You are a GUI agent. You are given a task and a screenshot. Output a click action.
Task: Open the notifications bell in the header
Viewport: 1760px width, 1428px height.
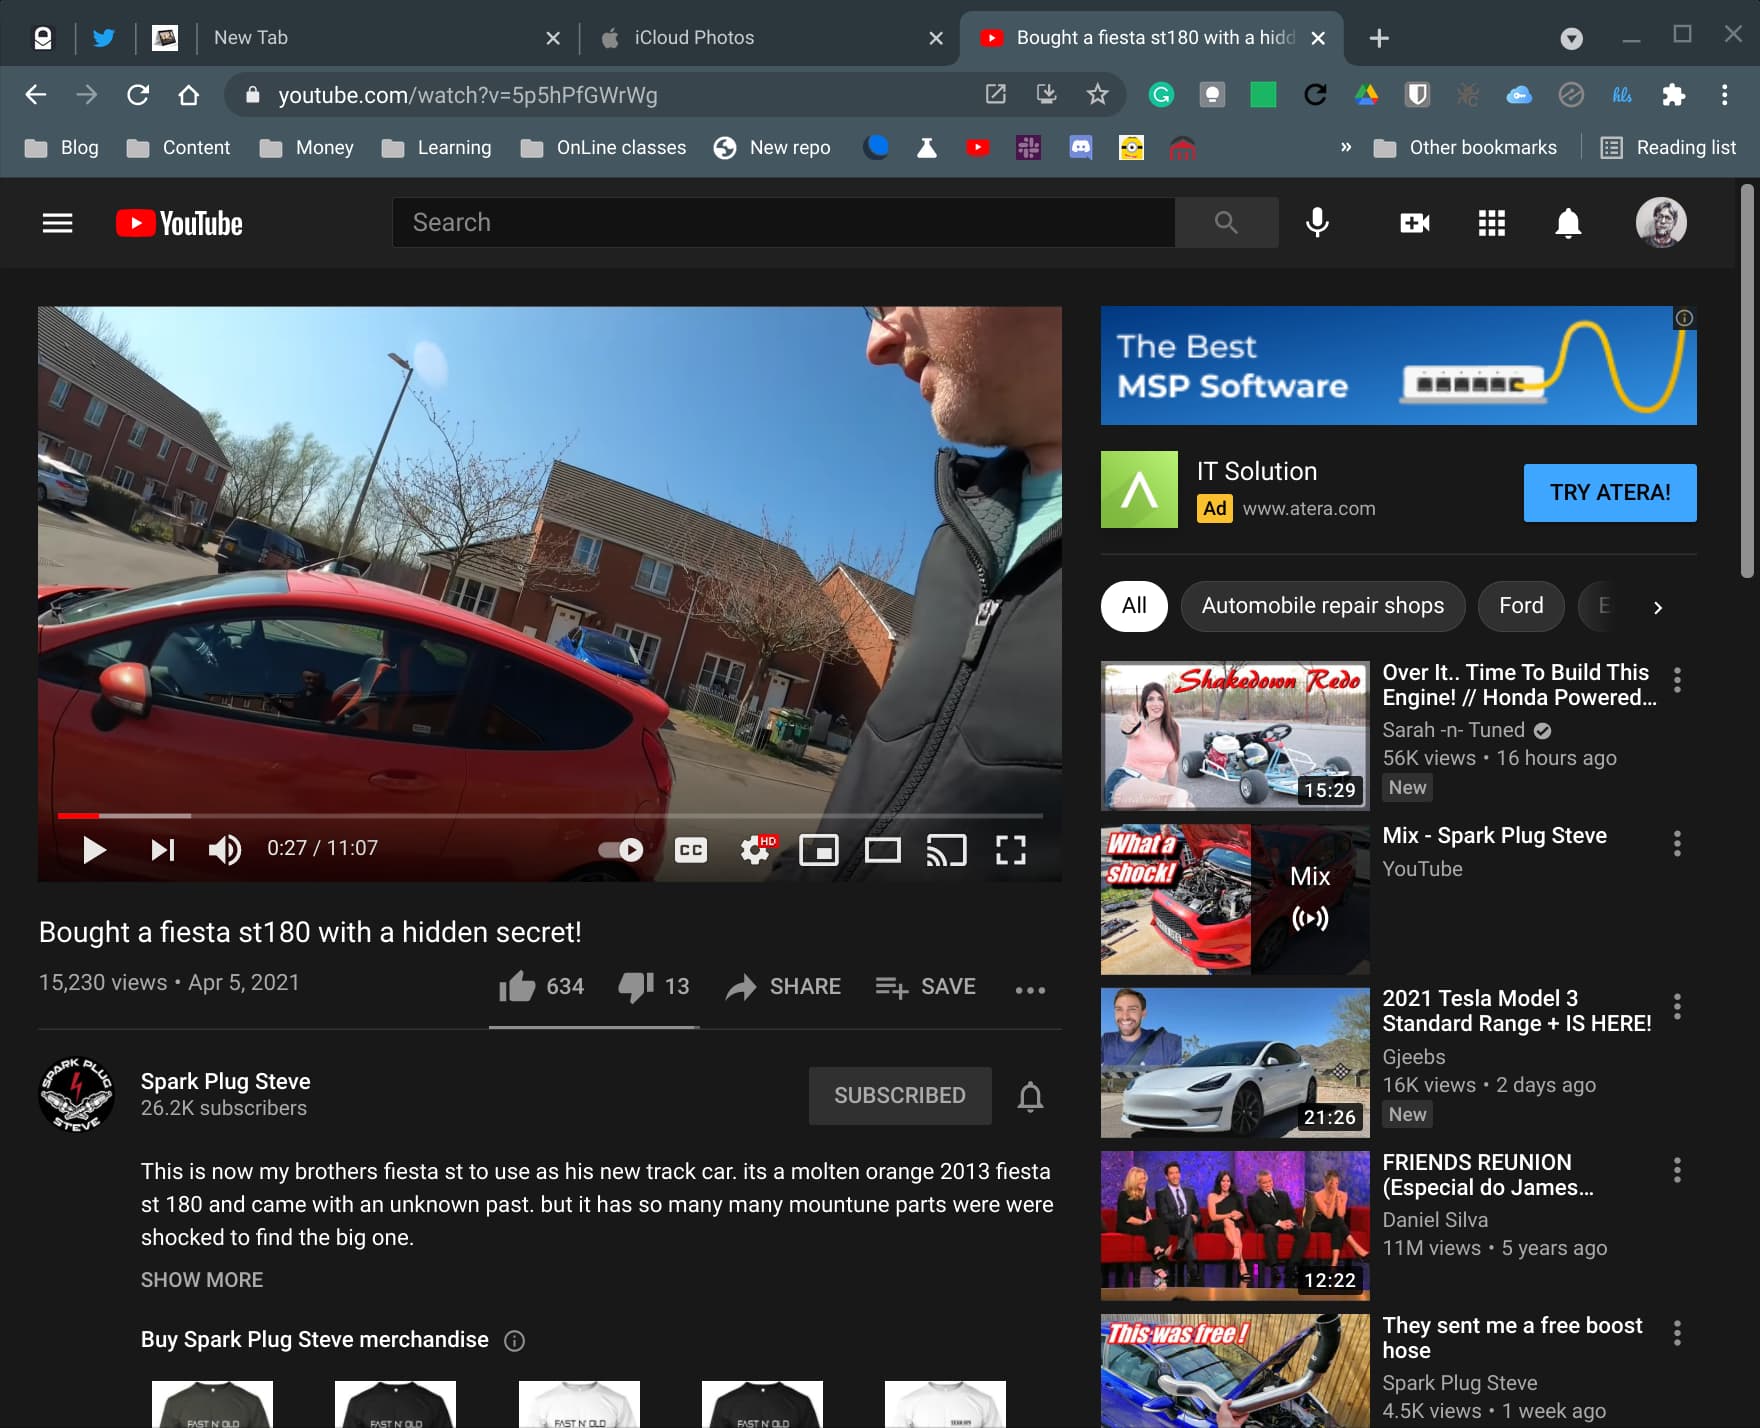[1568, 223]
